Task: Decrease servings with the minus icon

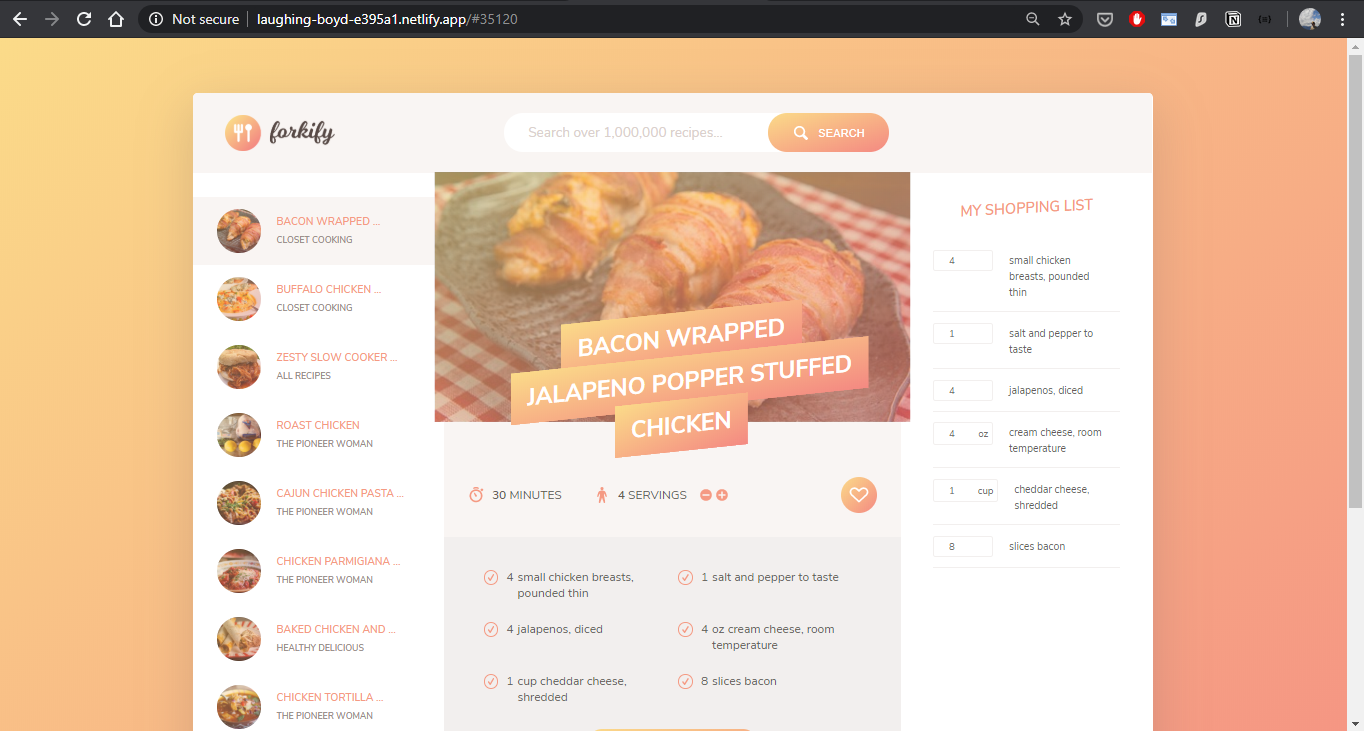Action: pos(706,495)
